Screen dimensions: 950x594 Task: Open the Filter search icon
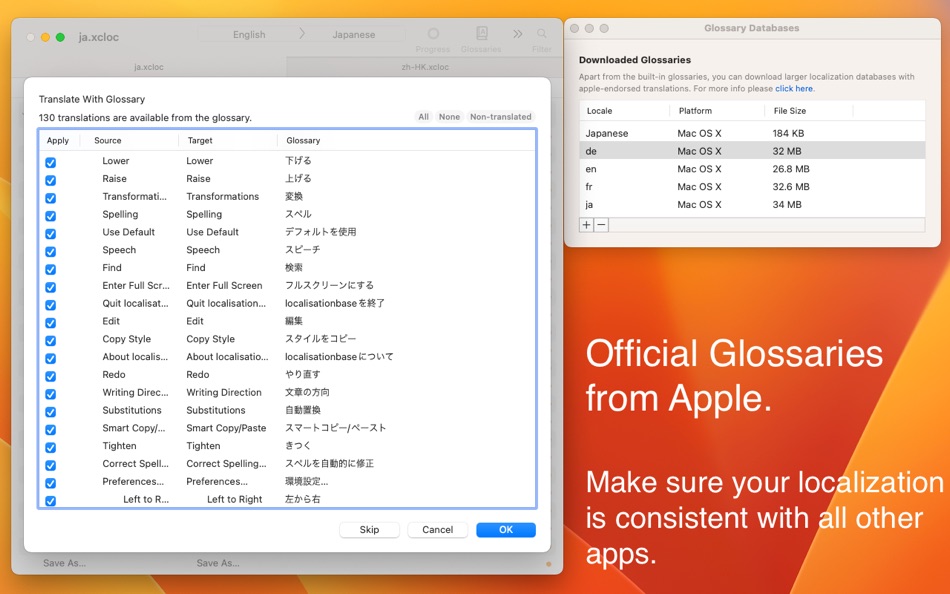click(x=542, y=34)
